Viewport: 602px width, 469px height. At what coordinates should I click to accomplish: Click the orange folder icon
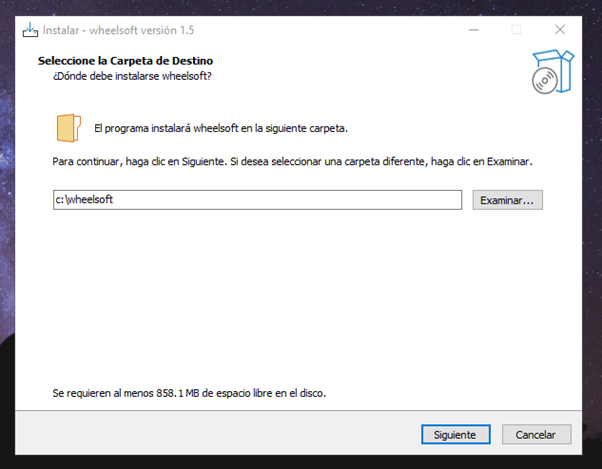click(68, 128)
